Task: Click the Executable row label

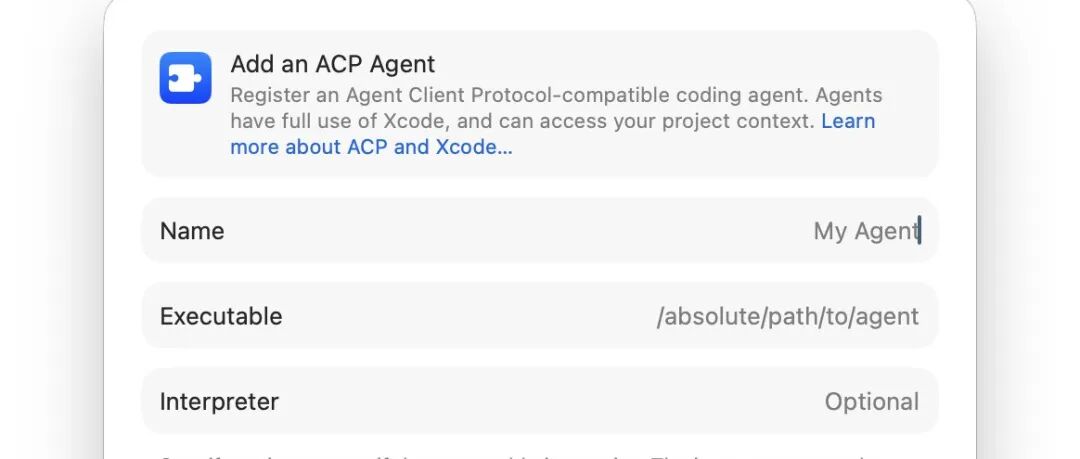Action: point(221,316)
